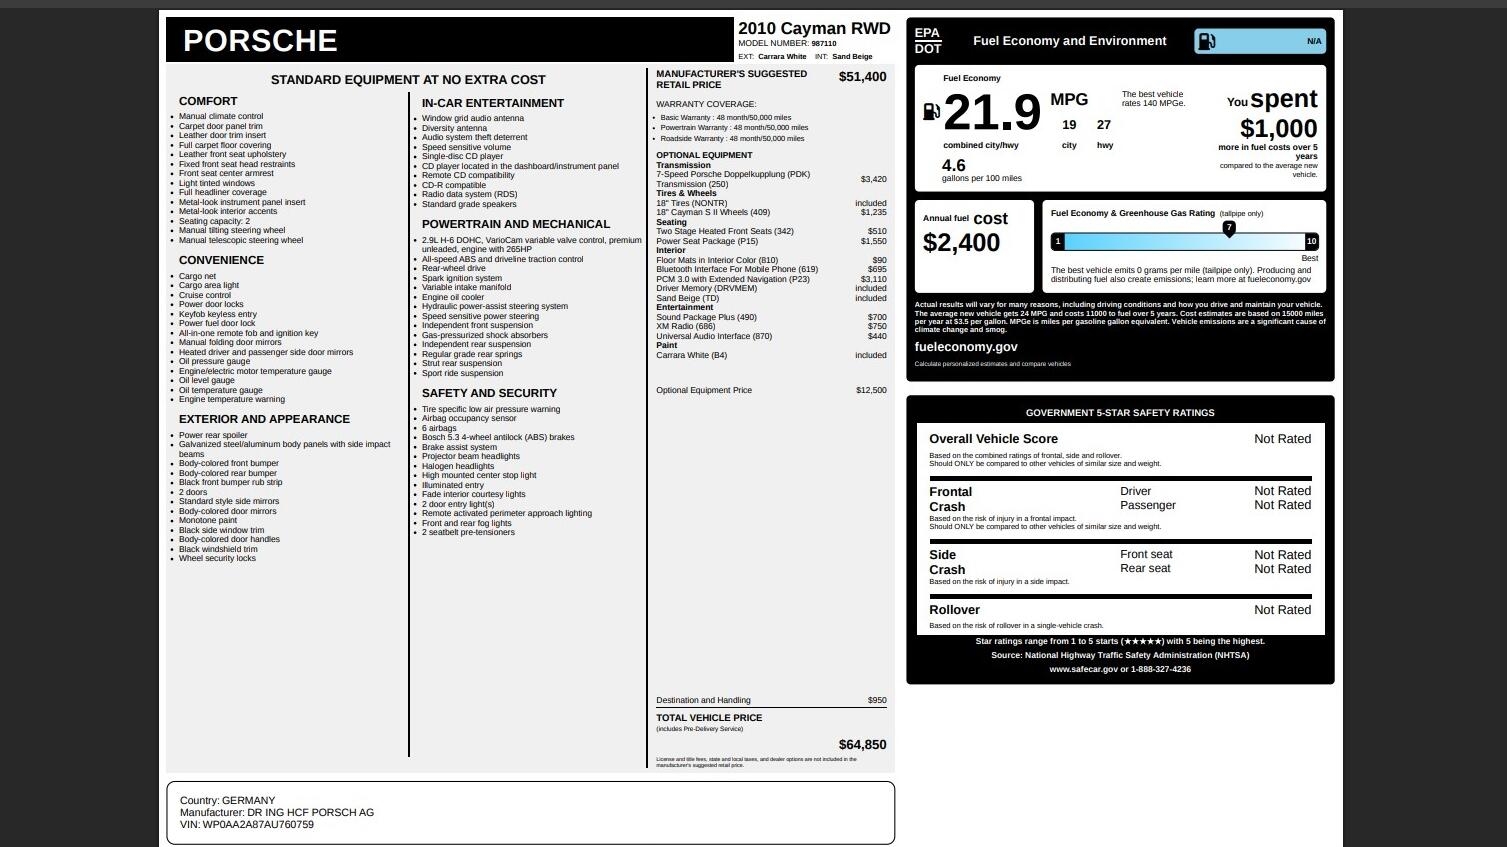Click the PORSCHE brand header
Viewport: 1507px width, 847px height.
(x=260, y=41)
